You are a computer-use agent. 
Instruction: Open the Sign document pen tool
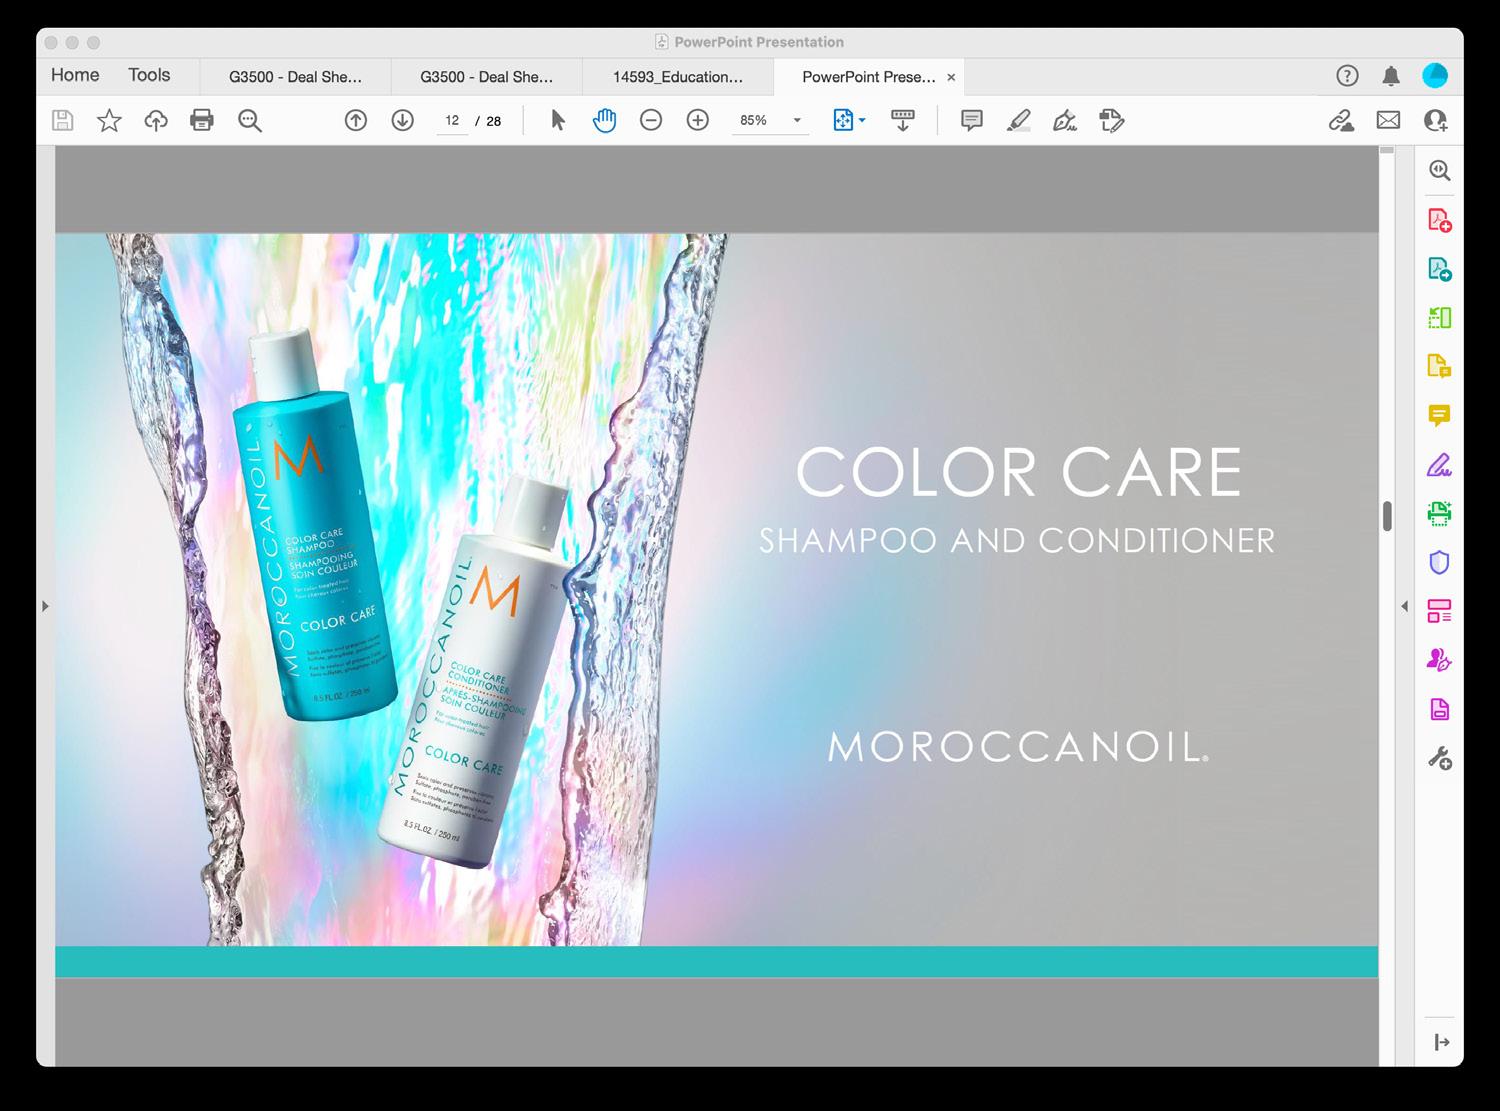click(1065, 121)
